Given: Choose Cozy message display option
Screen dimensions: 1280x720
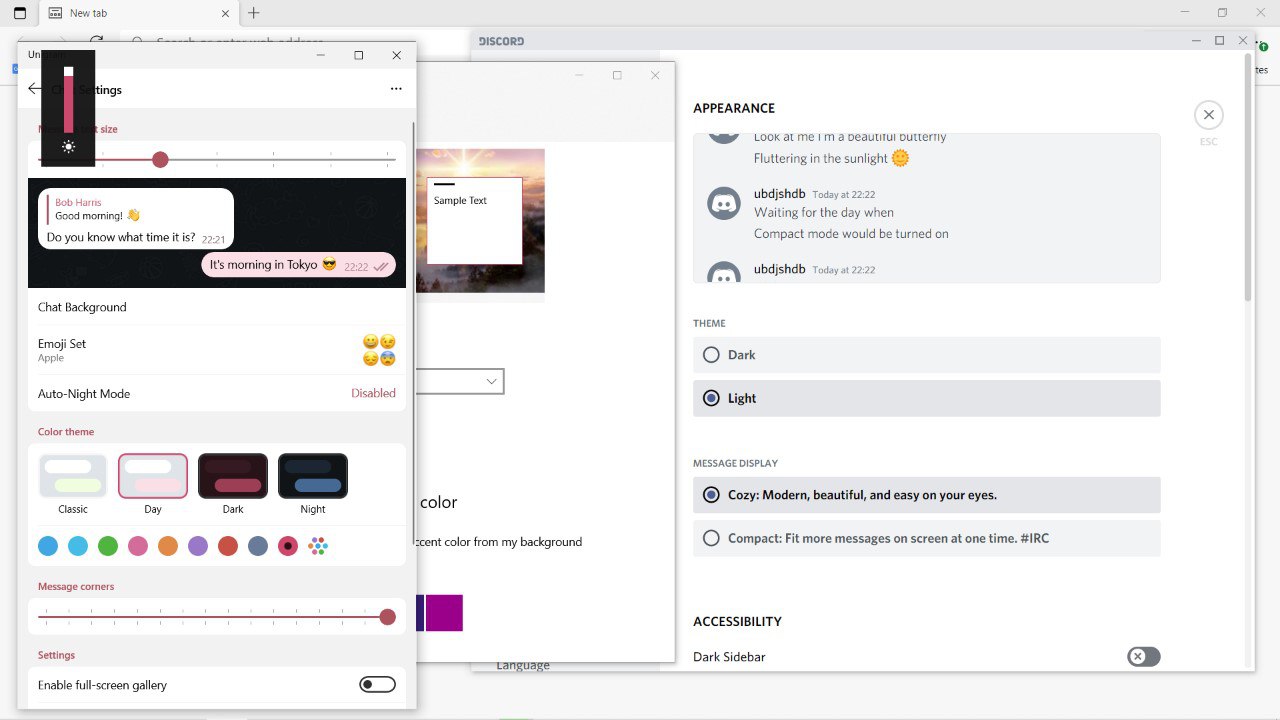Looking at the screenshot, I should pyautogui.click(x=926, y=495).
